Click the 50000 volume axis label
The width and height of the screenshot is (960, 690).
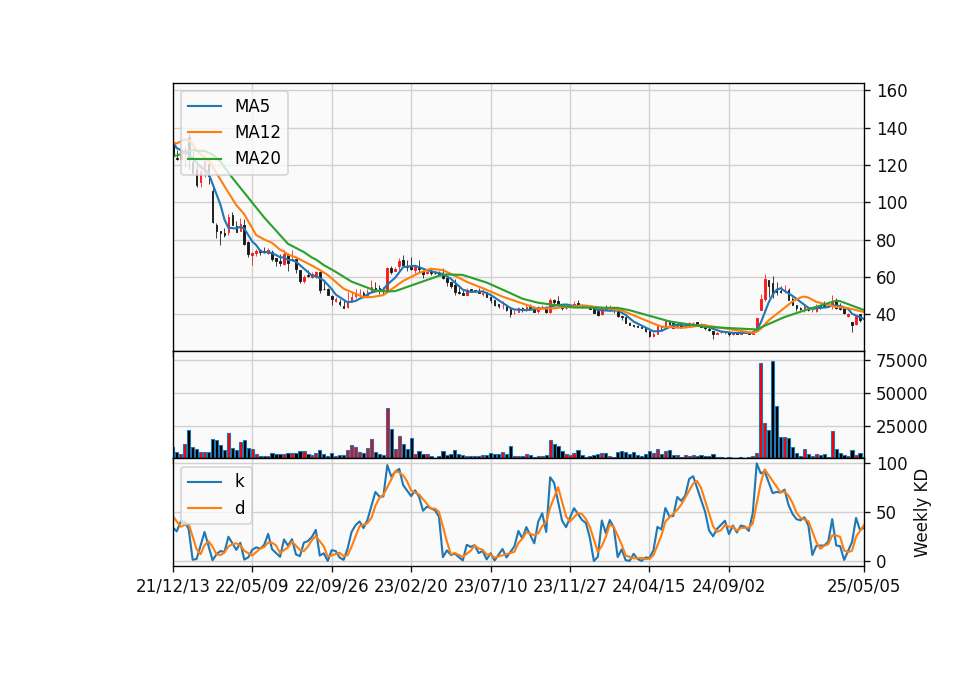point(902,394)
